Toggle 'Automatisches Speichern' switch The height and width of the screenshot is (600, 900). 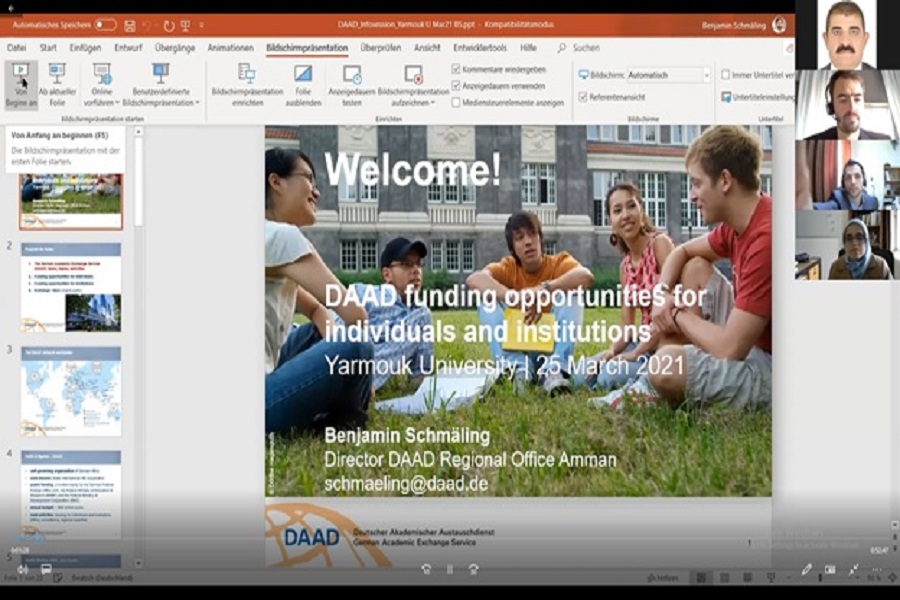pyautogui.click(x=106, y=25)
